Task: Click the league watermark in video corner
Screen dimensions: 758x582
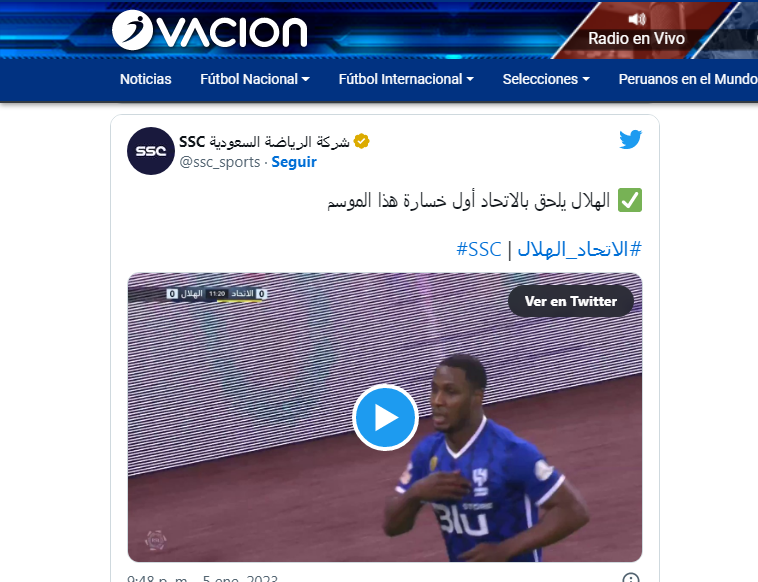Action: [156, 540]
